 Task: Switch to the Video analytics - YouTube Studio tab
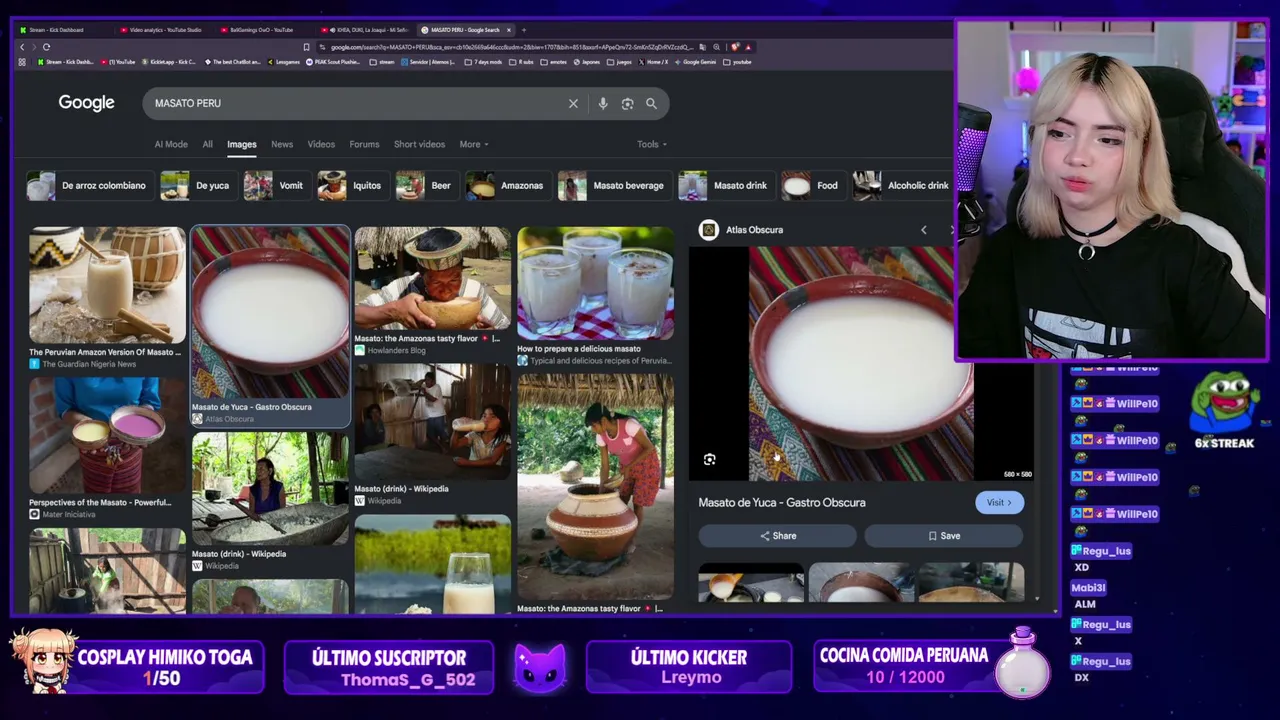(x=162, y=30)
